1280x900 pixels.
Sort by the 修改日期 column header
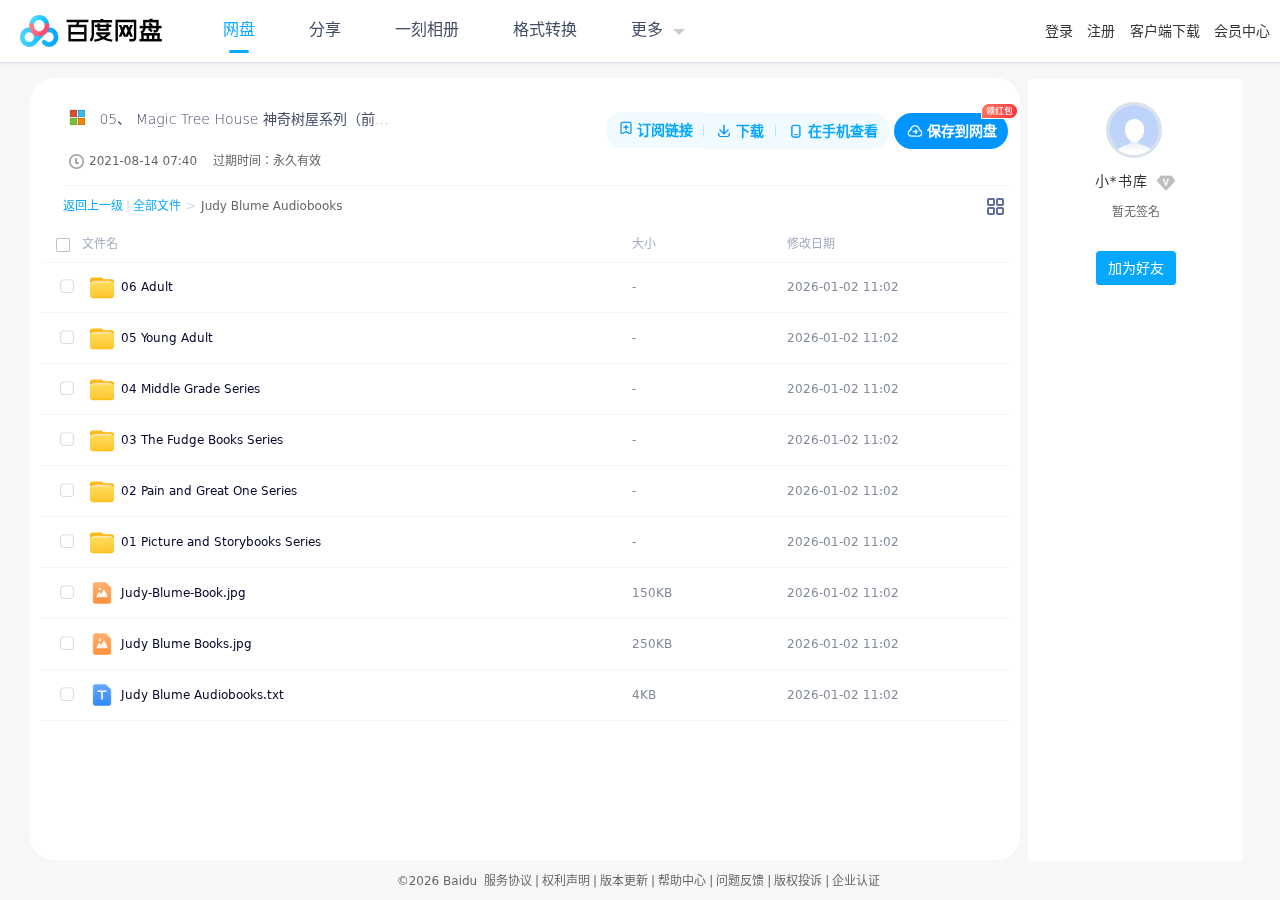coord(811,244)
